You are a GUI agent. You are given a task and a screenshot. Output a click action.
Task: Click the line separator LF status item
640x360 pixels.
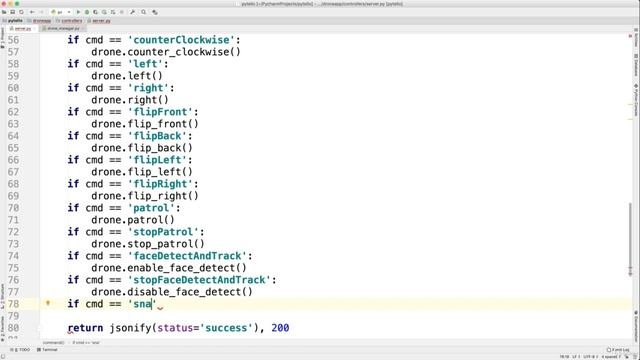[x=576, y=357]
